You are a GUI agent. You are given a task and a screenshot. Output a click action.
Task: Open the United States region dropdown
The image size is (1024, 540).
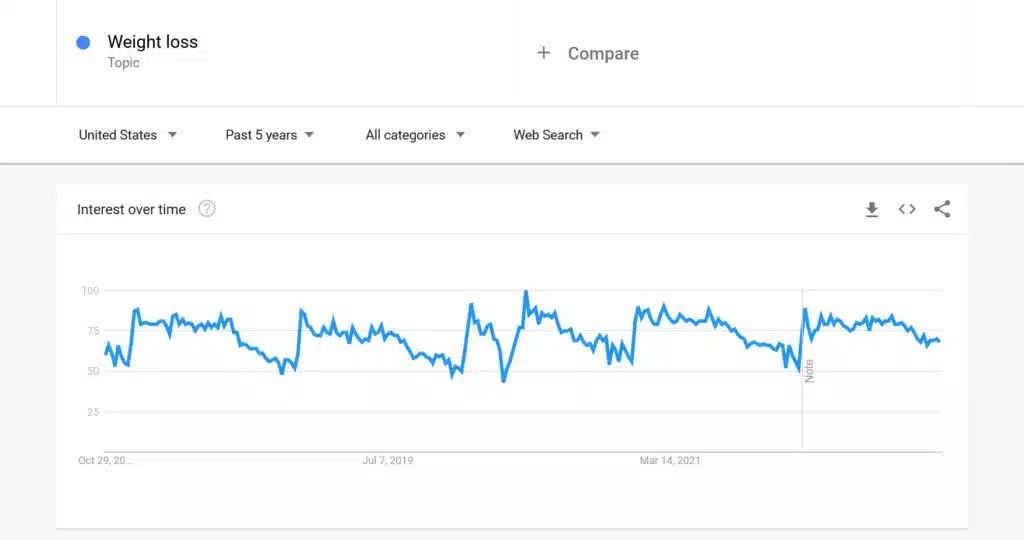(128, 135)
